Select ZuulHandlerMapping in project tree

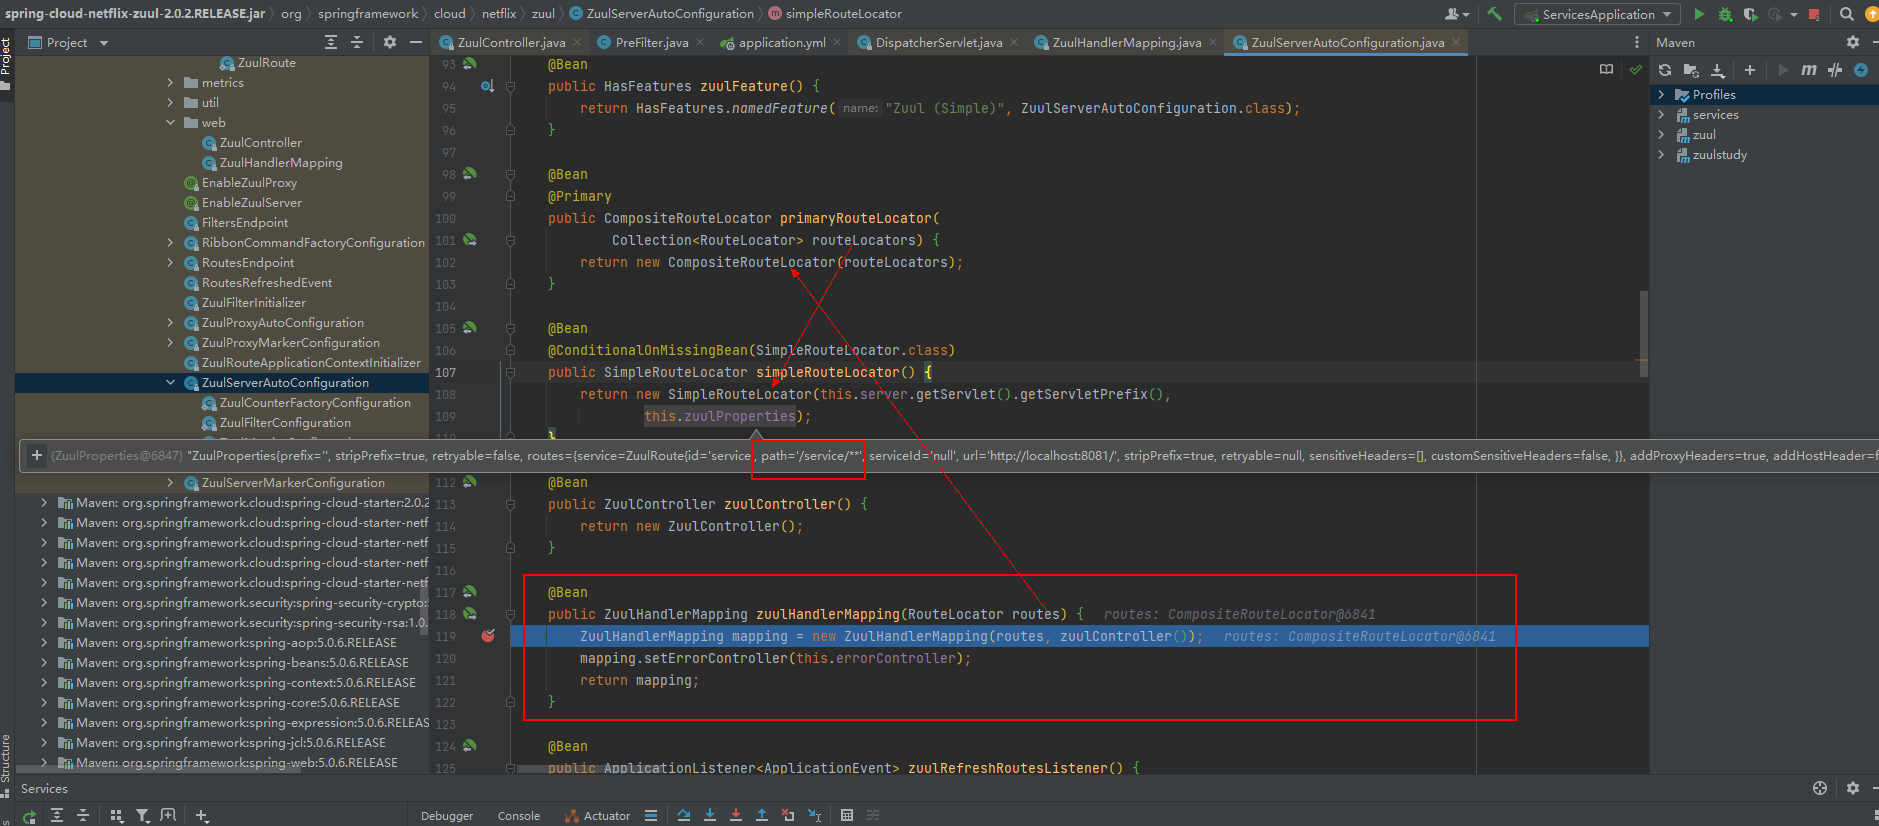(281, 163)
